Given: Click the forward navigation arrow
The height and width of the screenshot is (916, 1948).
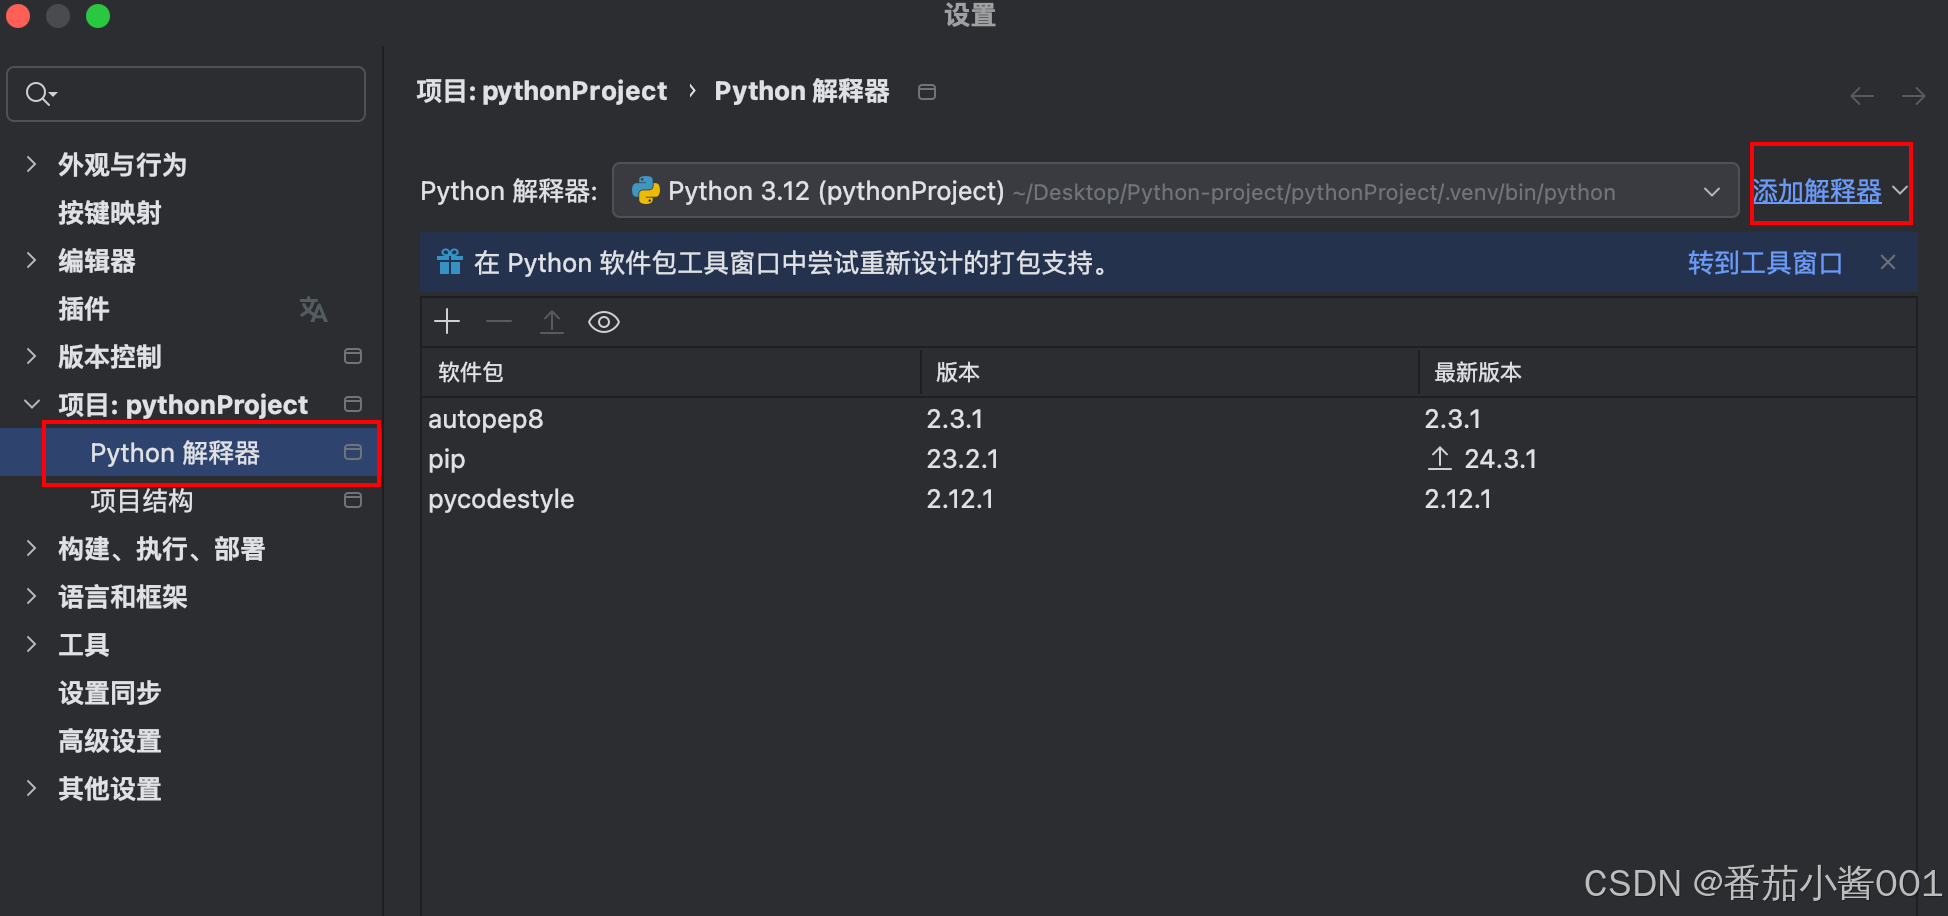Looking at the screenshot, I should pos(1913,96).
